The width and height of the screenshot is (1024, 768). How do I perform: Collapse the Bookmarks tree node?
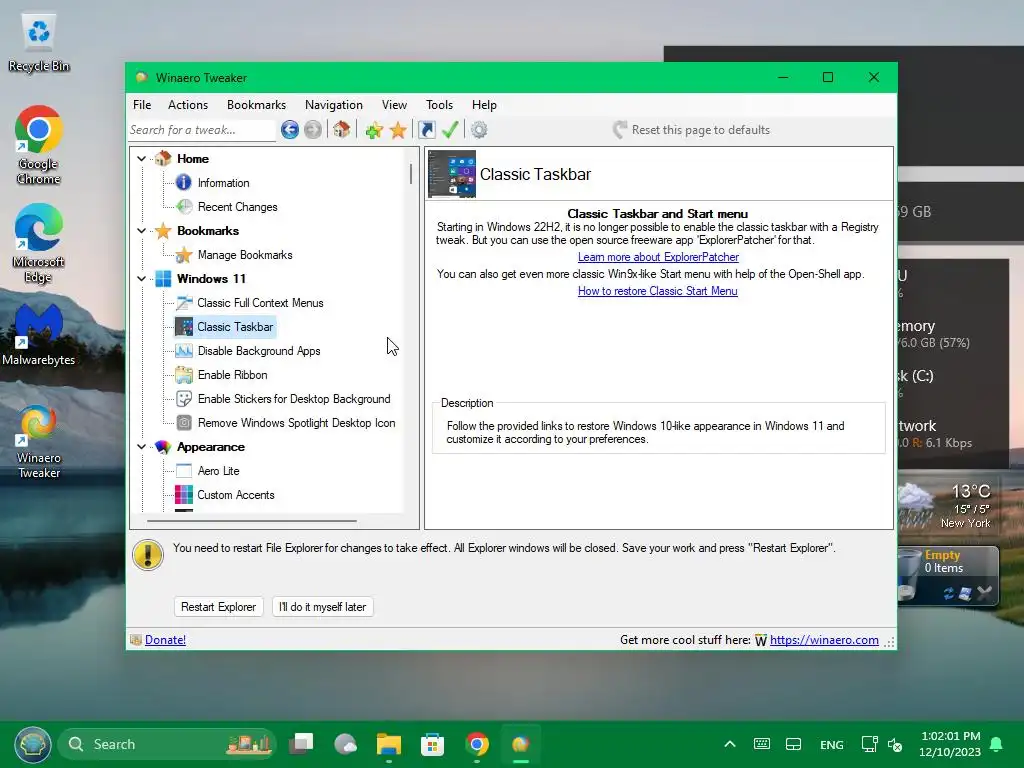pyautogui.click(x=141, y=231)
